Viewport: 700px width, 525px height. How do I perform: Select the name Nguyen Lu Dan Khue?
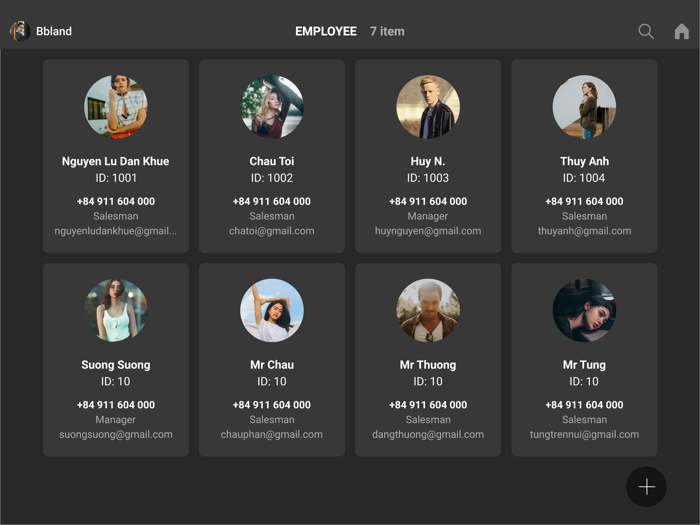click(x=116, y=161)
